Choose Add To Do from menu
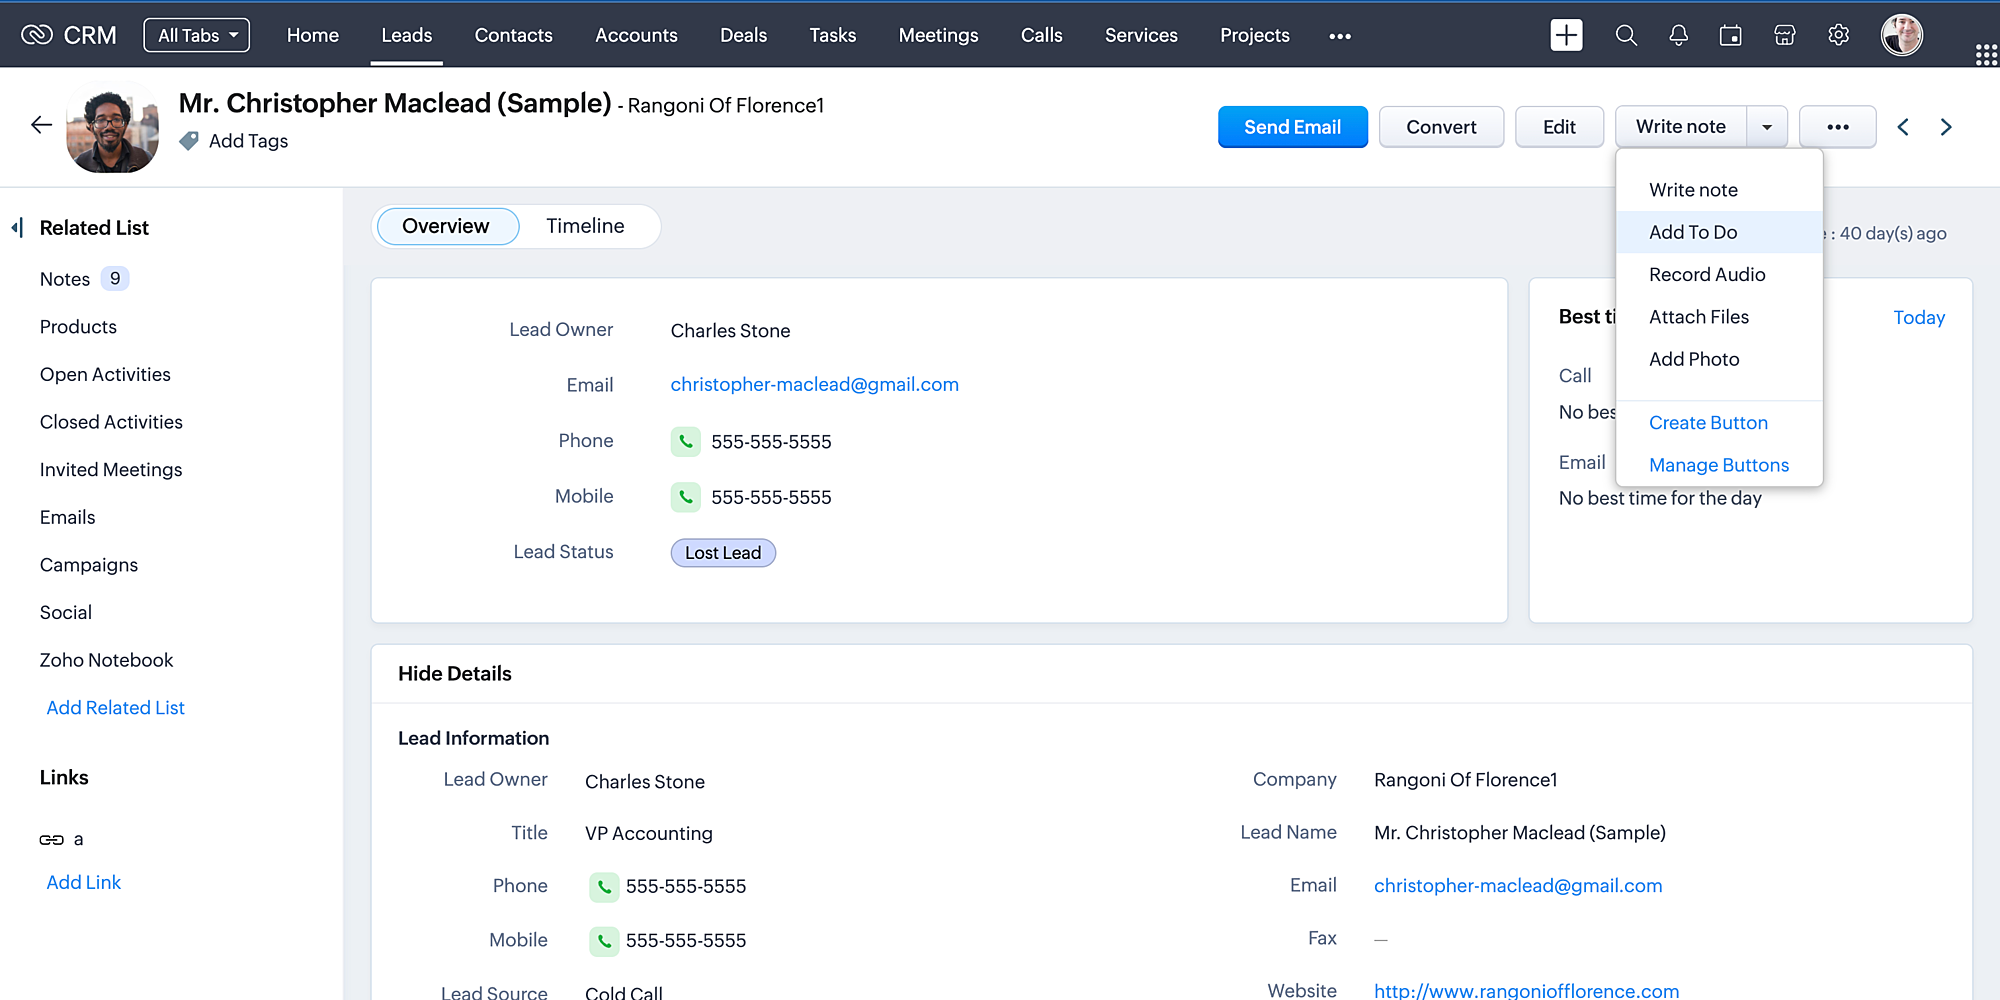 click(x=1693, y=232)
